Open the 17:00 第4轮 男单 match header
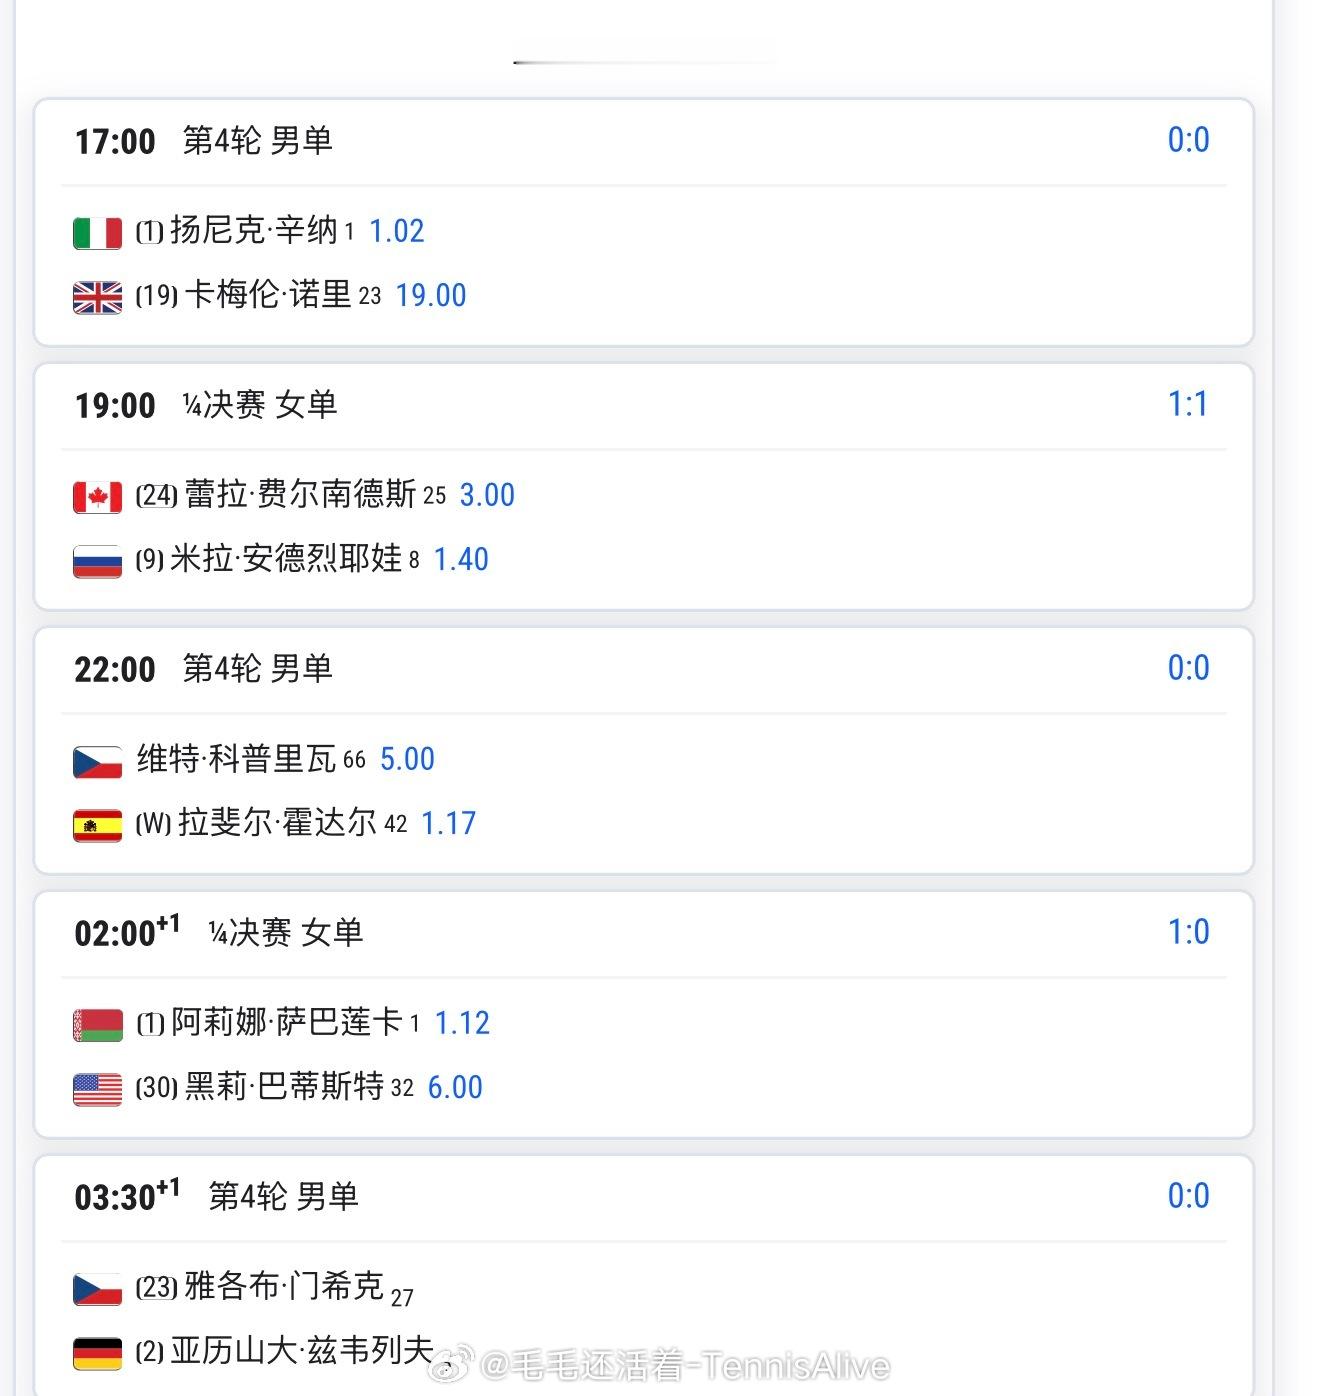The image size is (1320, 1396). pyautogui.click(x=204, y=141)
